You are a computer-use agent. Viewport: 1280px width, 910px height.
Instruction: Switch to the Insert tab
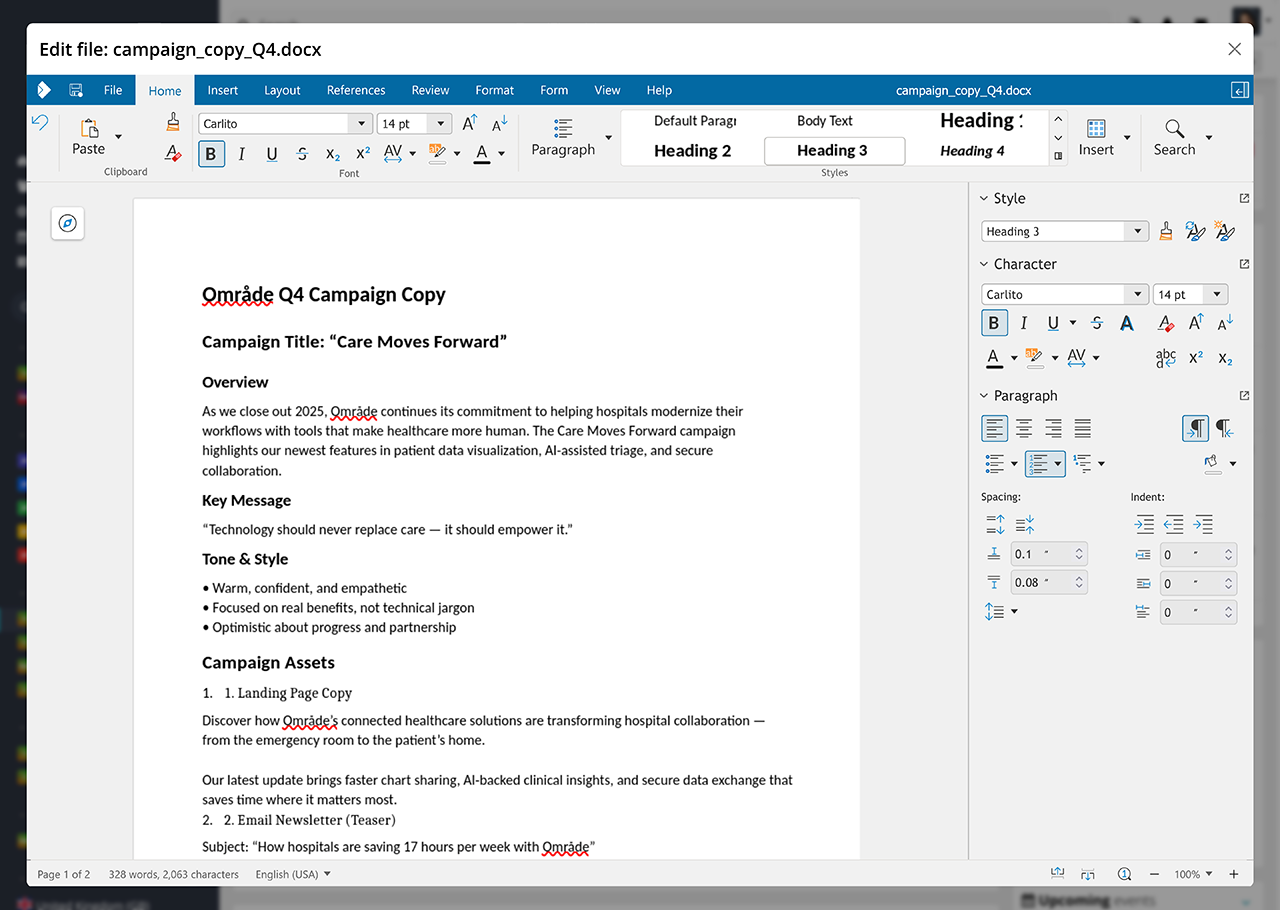(222, 90)
